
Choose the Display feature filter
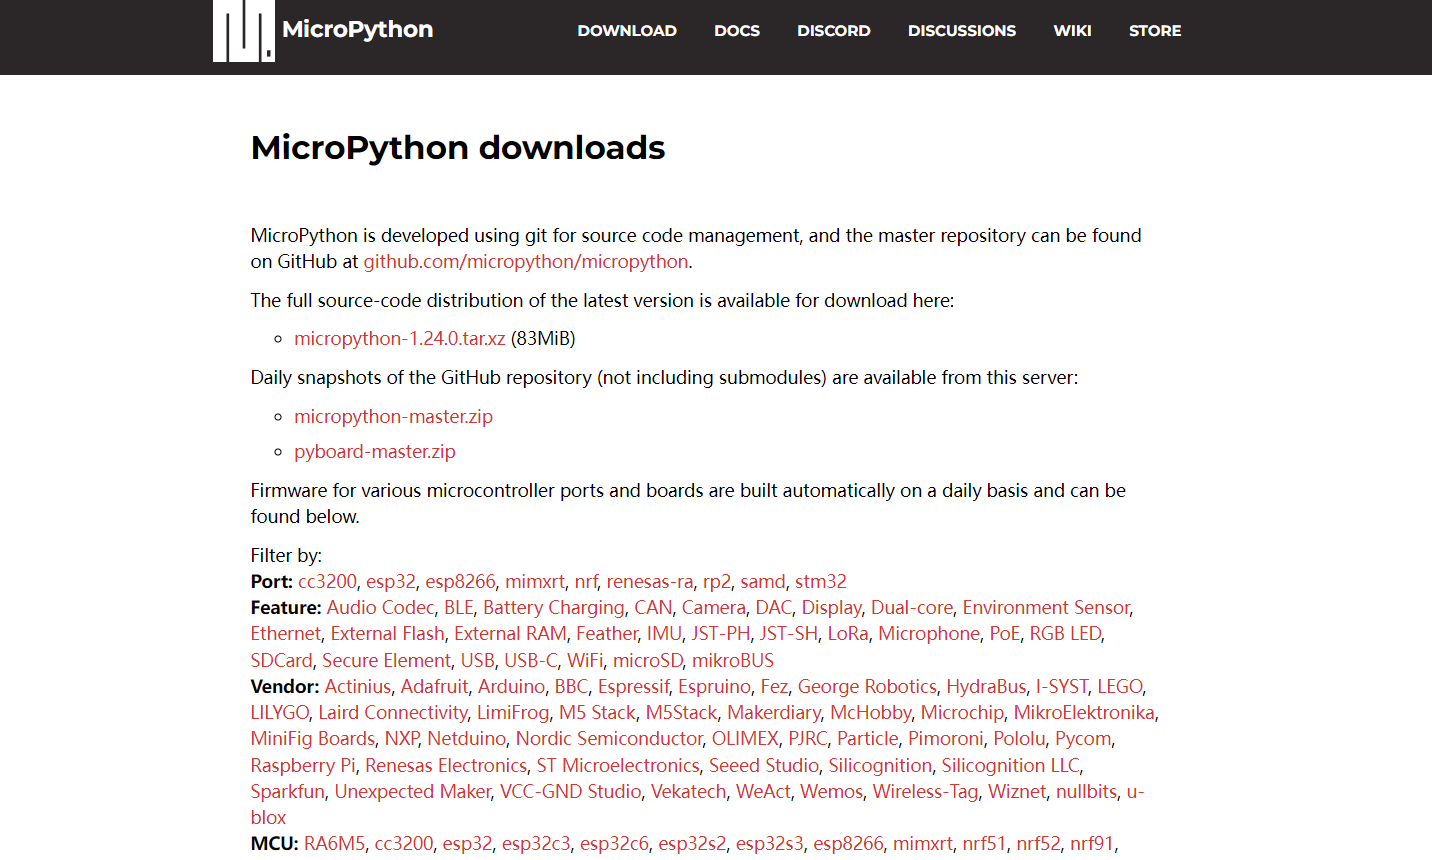click(832, 608)
